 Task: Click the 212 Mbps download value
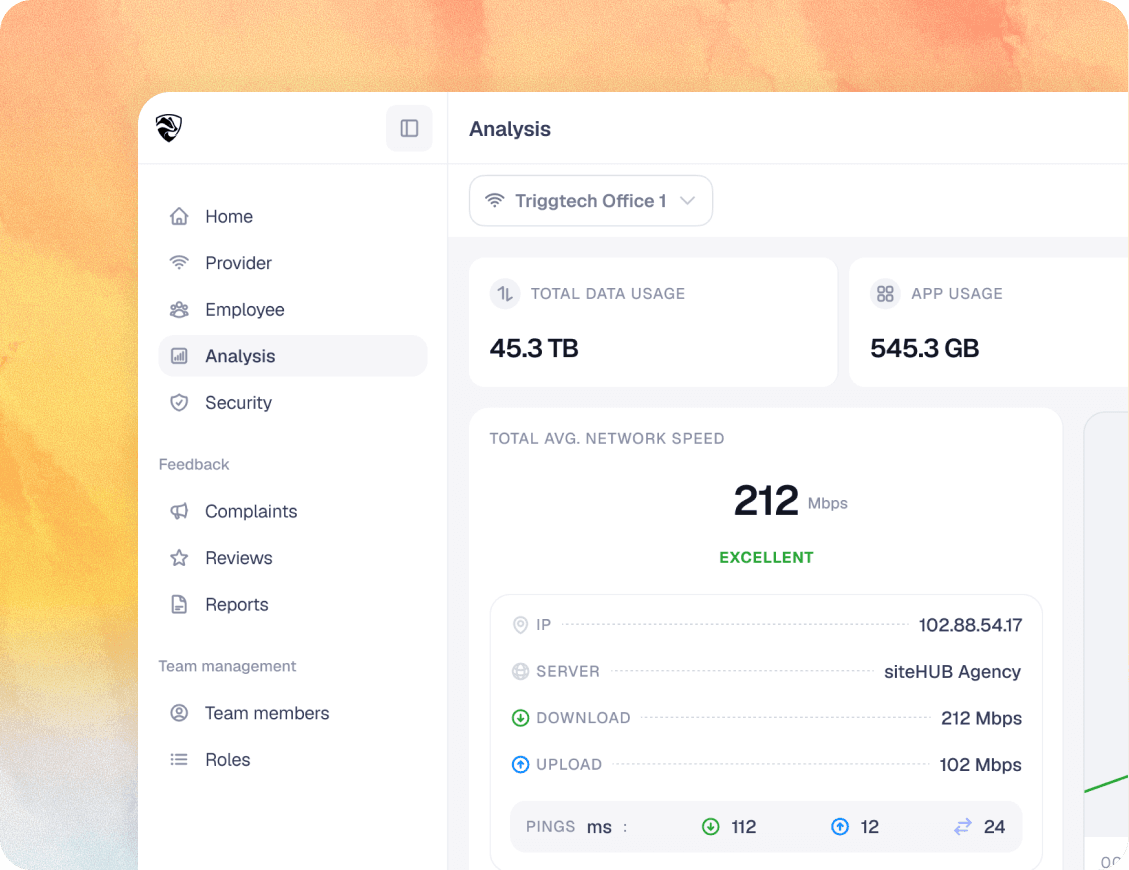(x=981, y=718)
